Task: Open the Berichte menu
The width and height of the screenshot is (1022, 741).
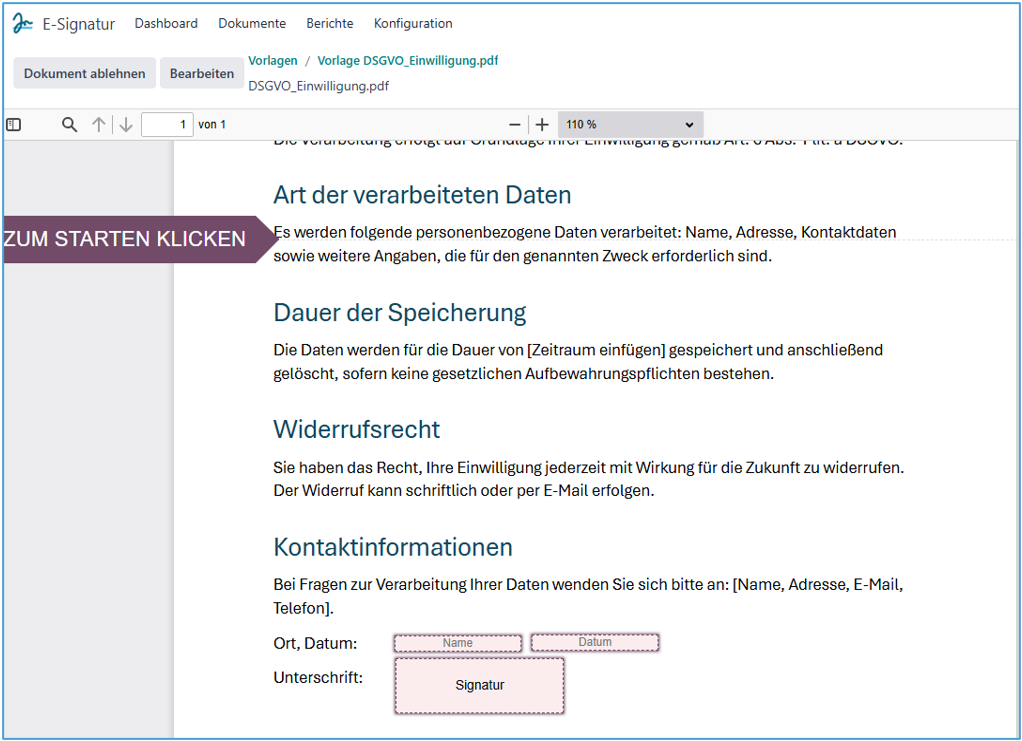Action: (x=329, y=23)
